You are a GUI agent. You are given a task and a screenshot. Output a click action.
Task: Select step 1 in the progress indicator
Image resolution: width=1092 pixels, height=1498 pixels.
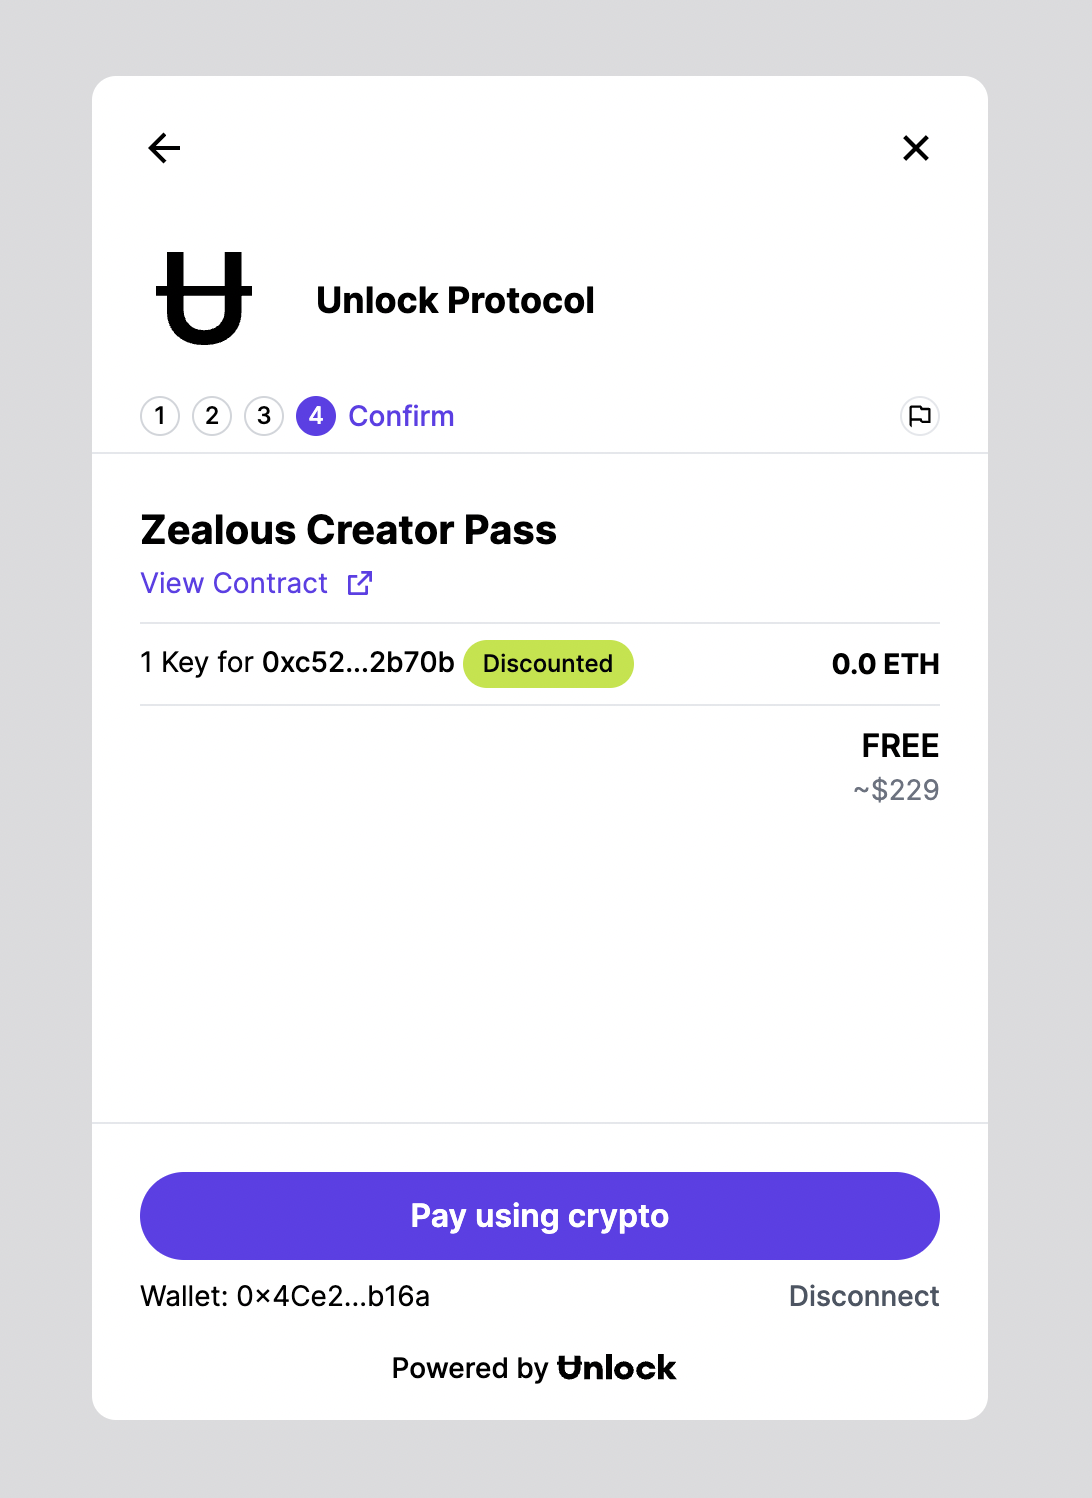click(x=159, y=415)
